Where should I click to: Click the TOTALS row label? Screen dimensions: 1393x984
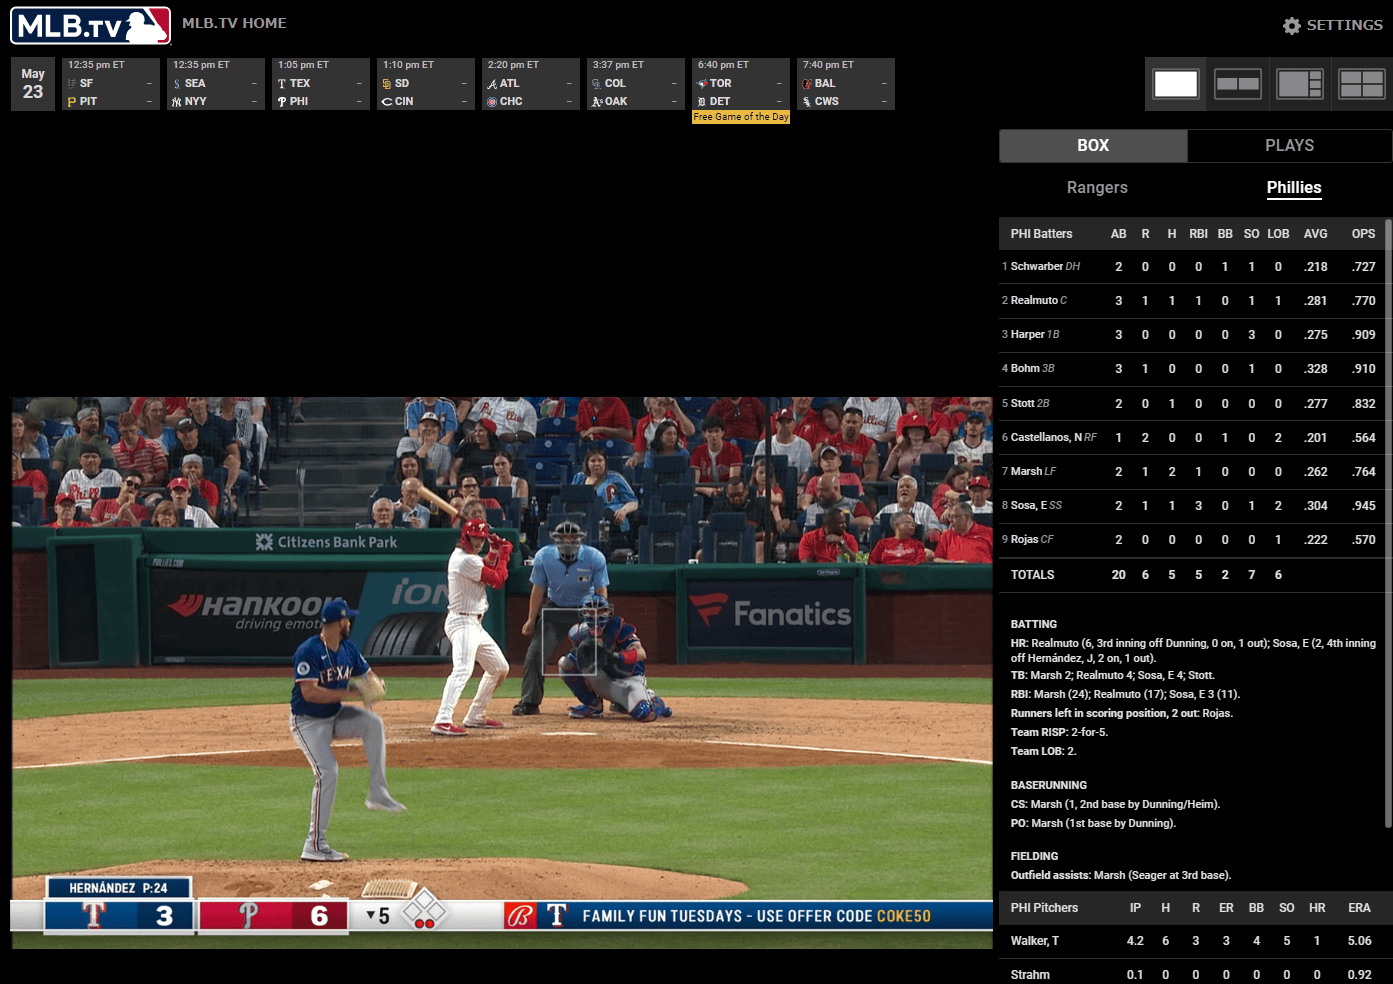[x=1032, y=575]
